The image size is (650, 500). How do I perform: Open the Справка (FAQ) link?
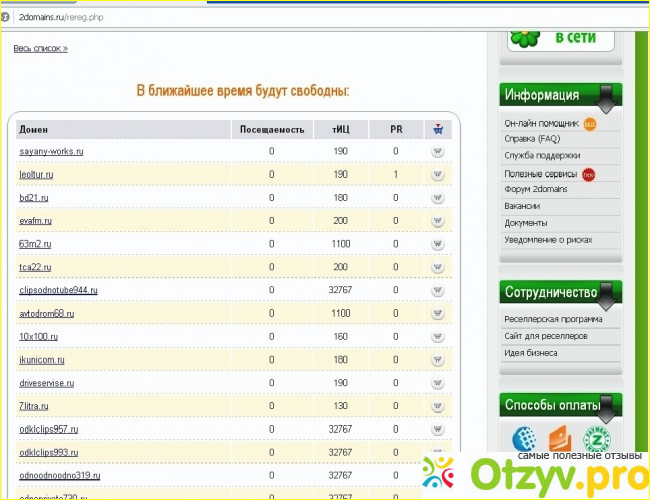(x=532, y=139)
